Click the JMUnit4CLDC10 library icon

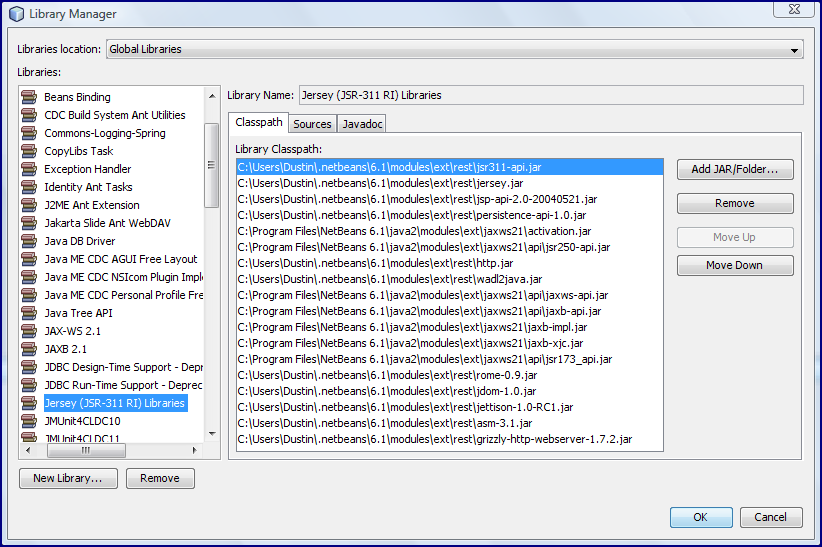coord(29,421)
